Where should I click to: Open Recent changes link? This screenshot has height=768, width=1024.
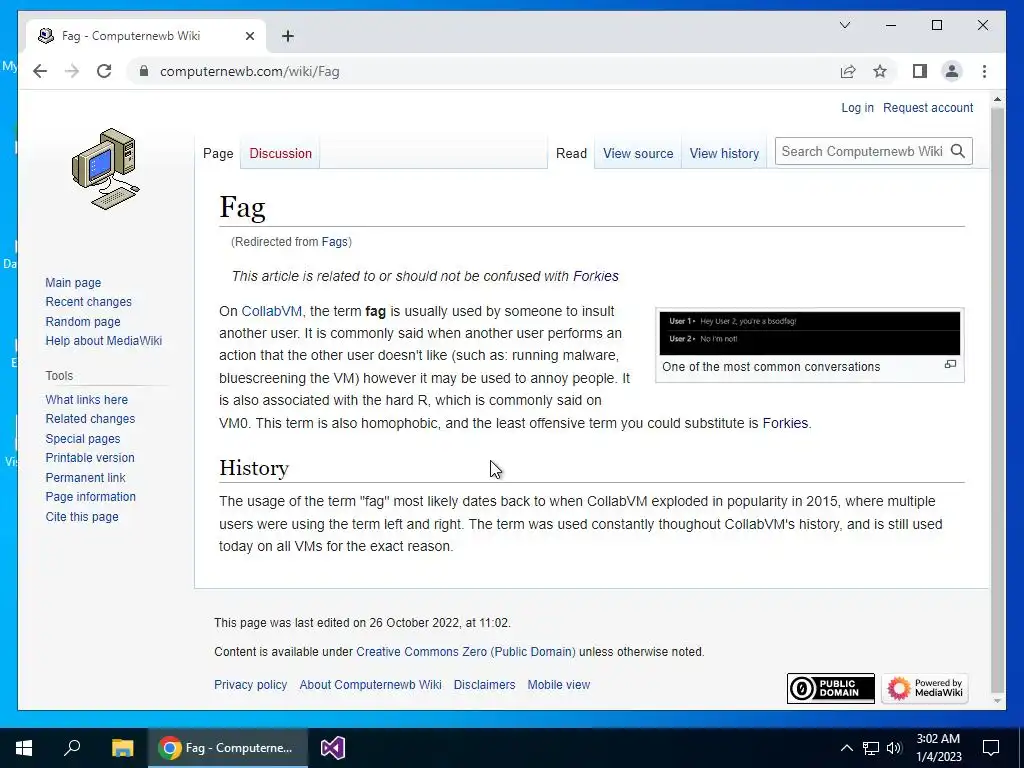(x=88, y=302)
